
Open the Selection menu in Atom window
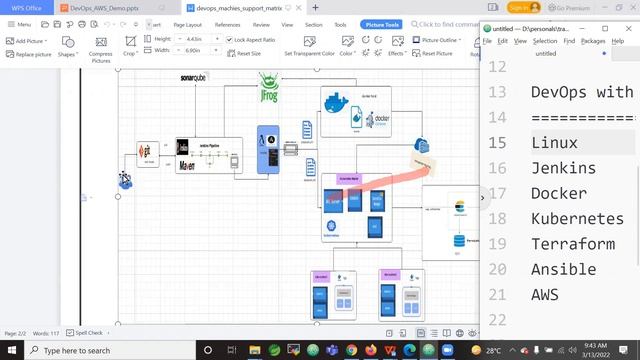click(545, 41)
